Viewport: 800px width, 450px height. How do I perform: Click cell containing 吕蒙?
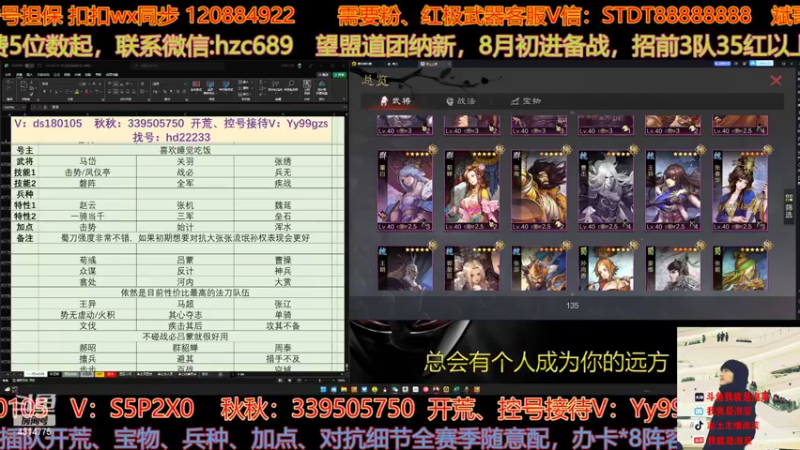click(x=185, y=260)
